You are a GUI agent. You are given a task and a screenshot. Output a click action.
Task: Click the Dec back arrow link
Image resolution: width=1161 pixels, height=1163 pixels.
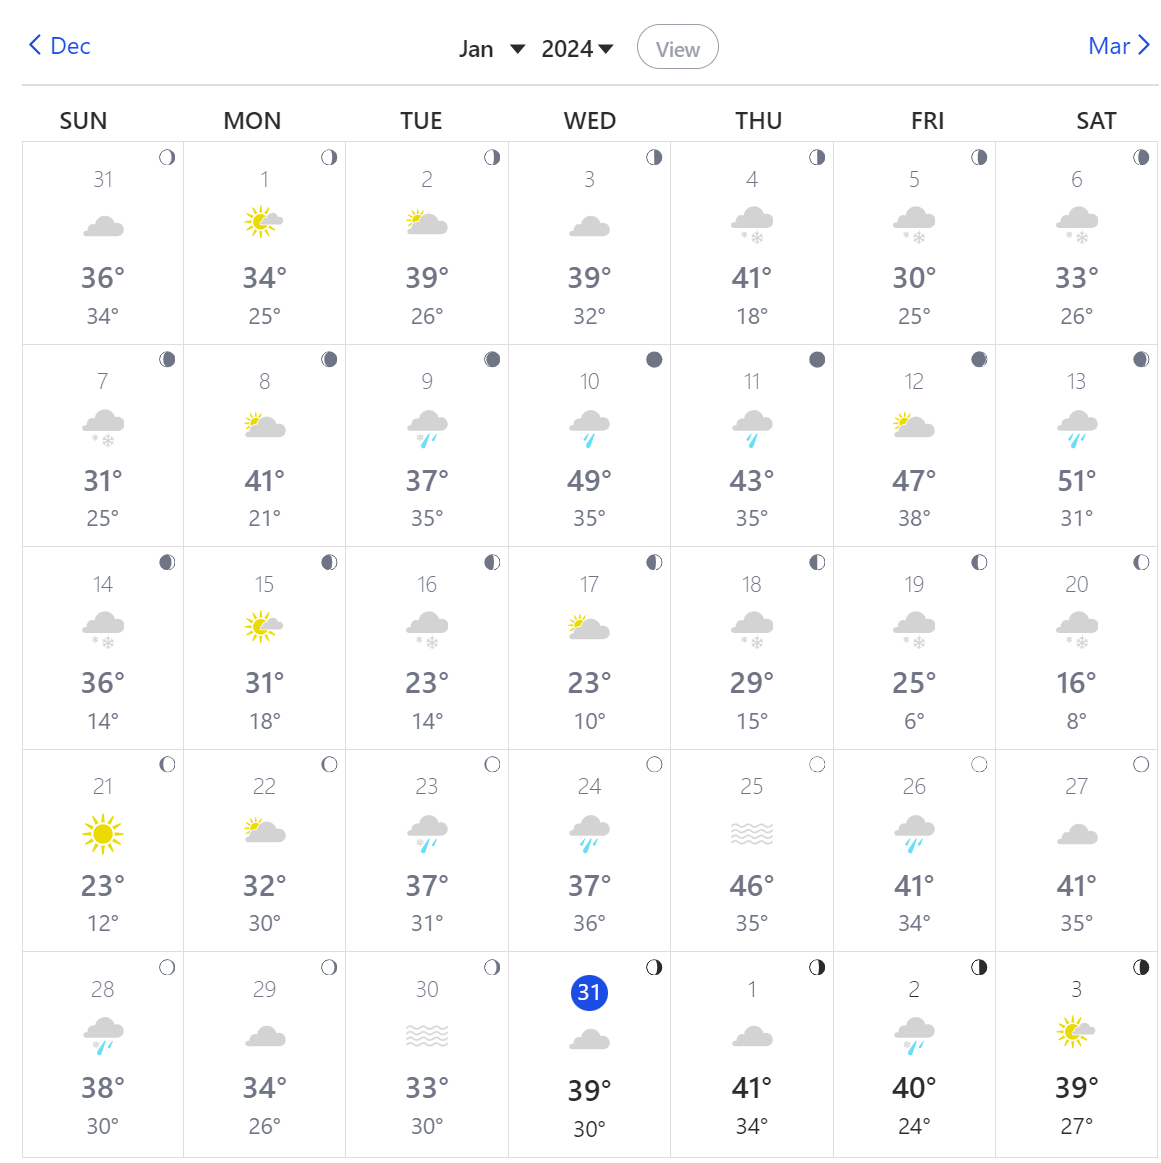point(33,45)
